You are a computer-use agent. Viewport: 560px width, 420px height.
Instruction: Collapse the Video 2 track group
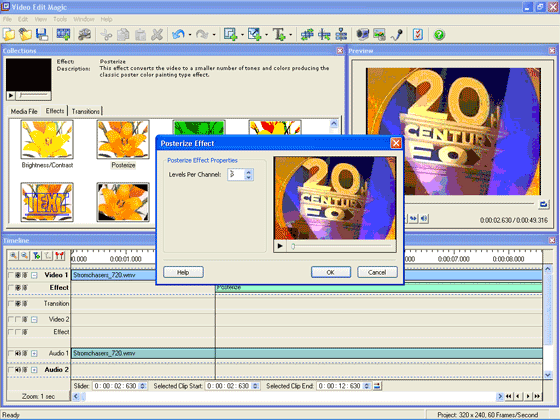click(34, 319)
